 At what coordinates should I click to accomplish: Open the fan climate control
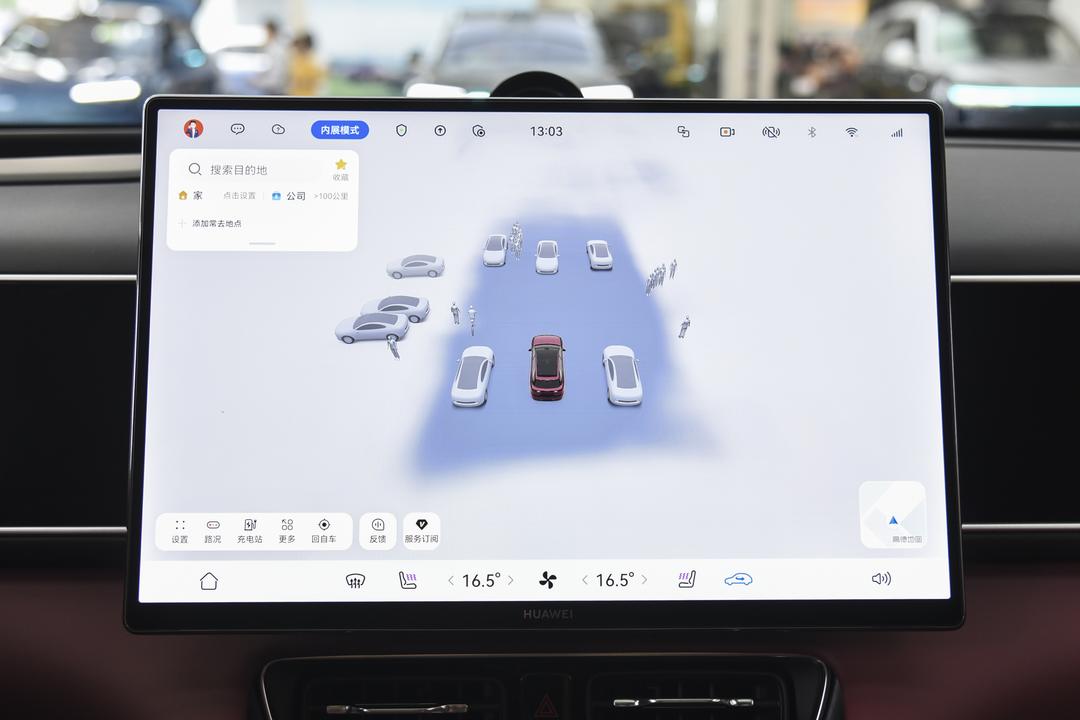click(548, 580)
